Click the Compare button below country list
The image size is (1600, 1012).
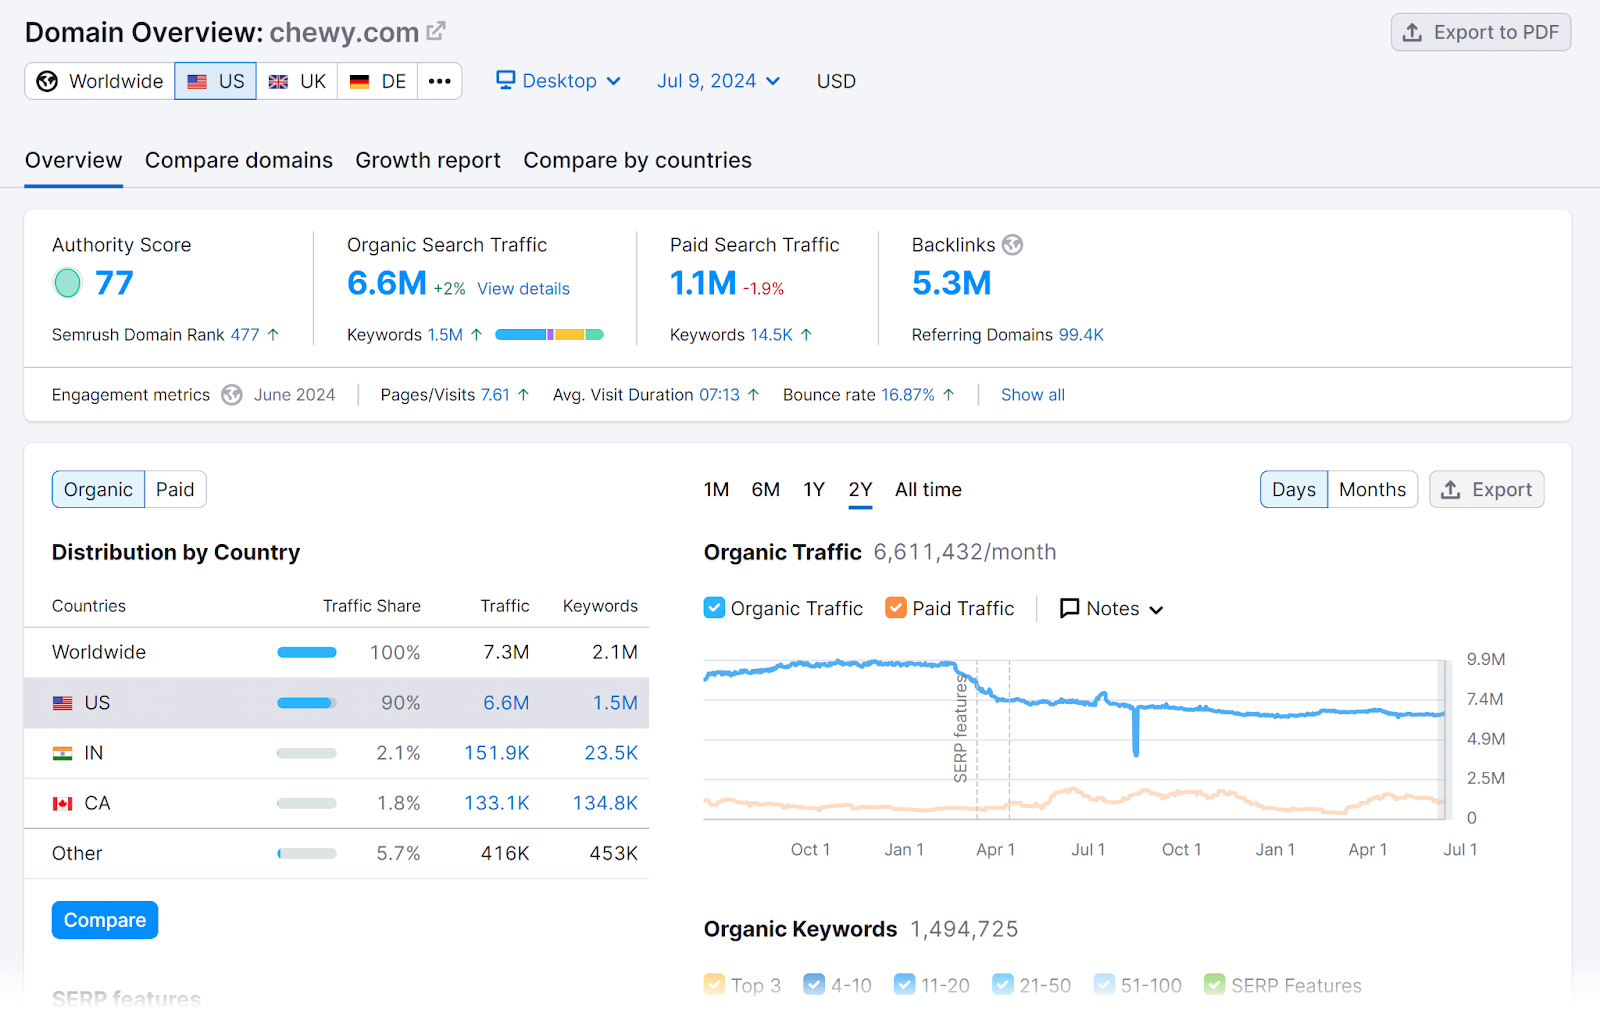click(104, 919)
